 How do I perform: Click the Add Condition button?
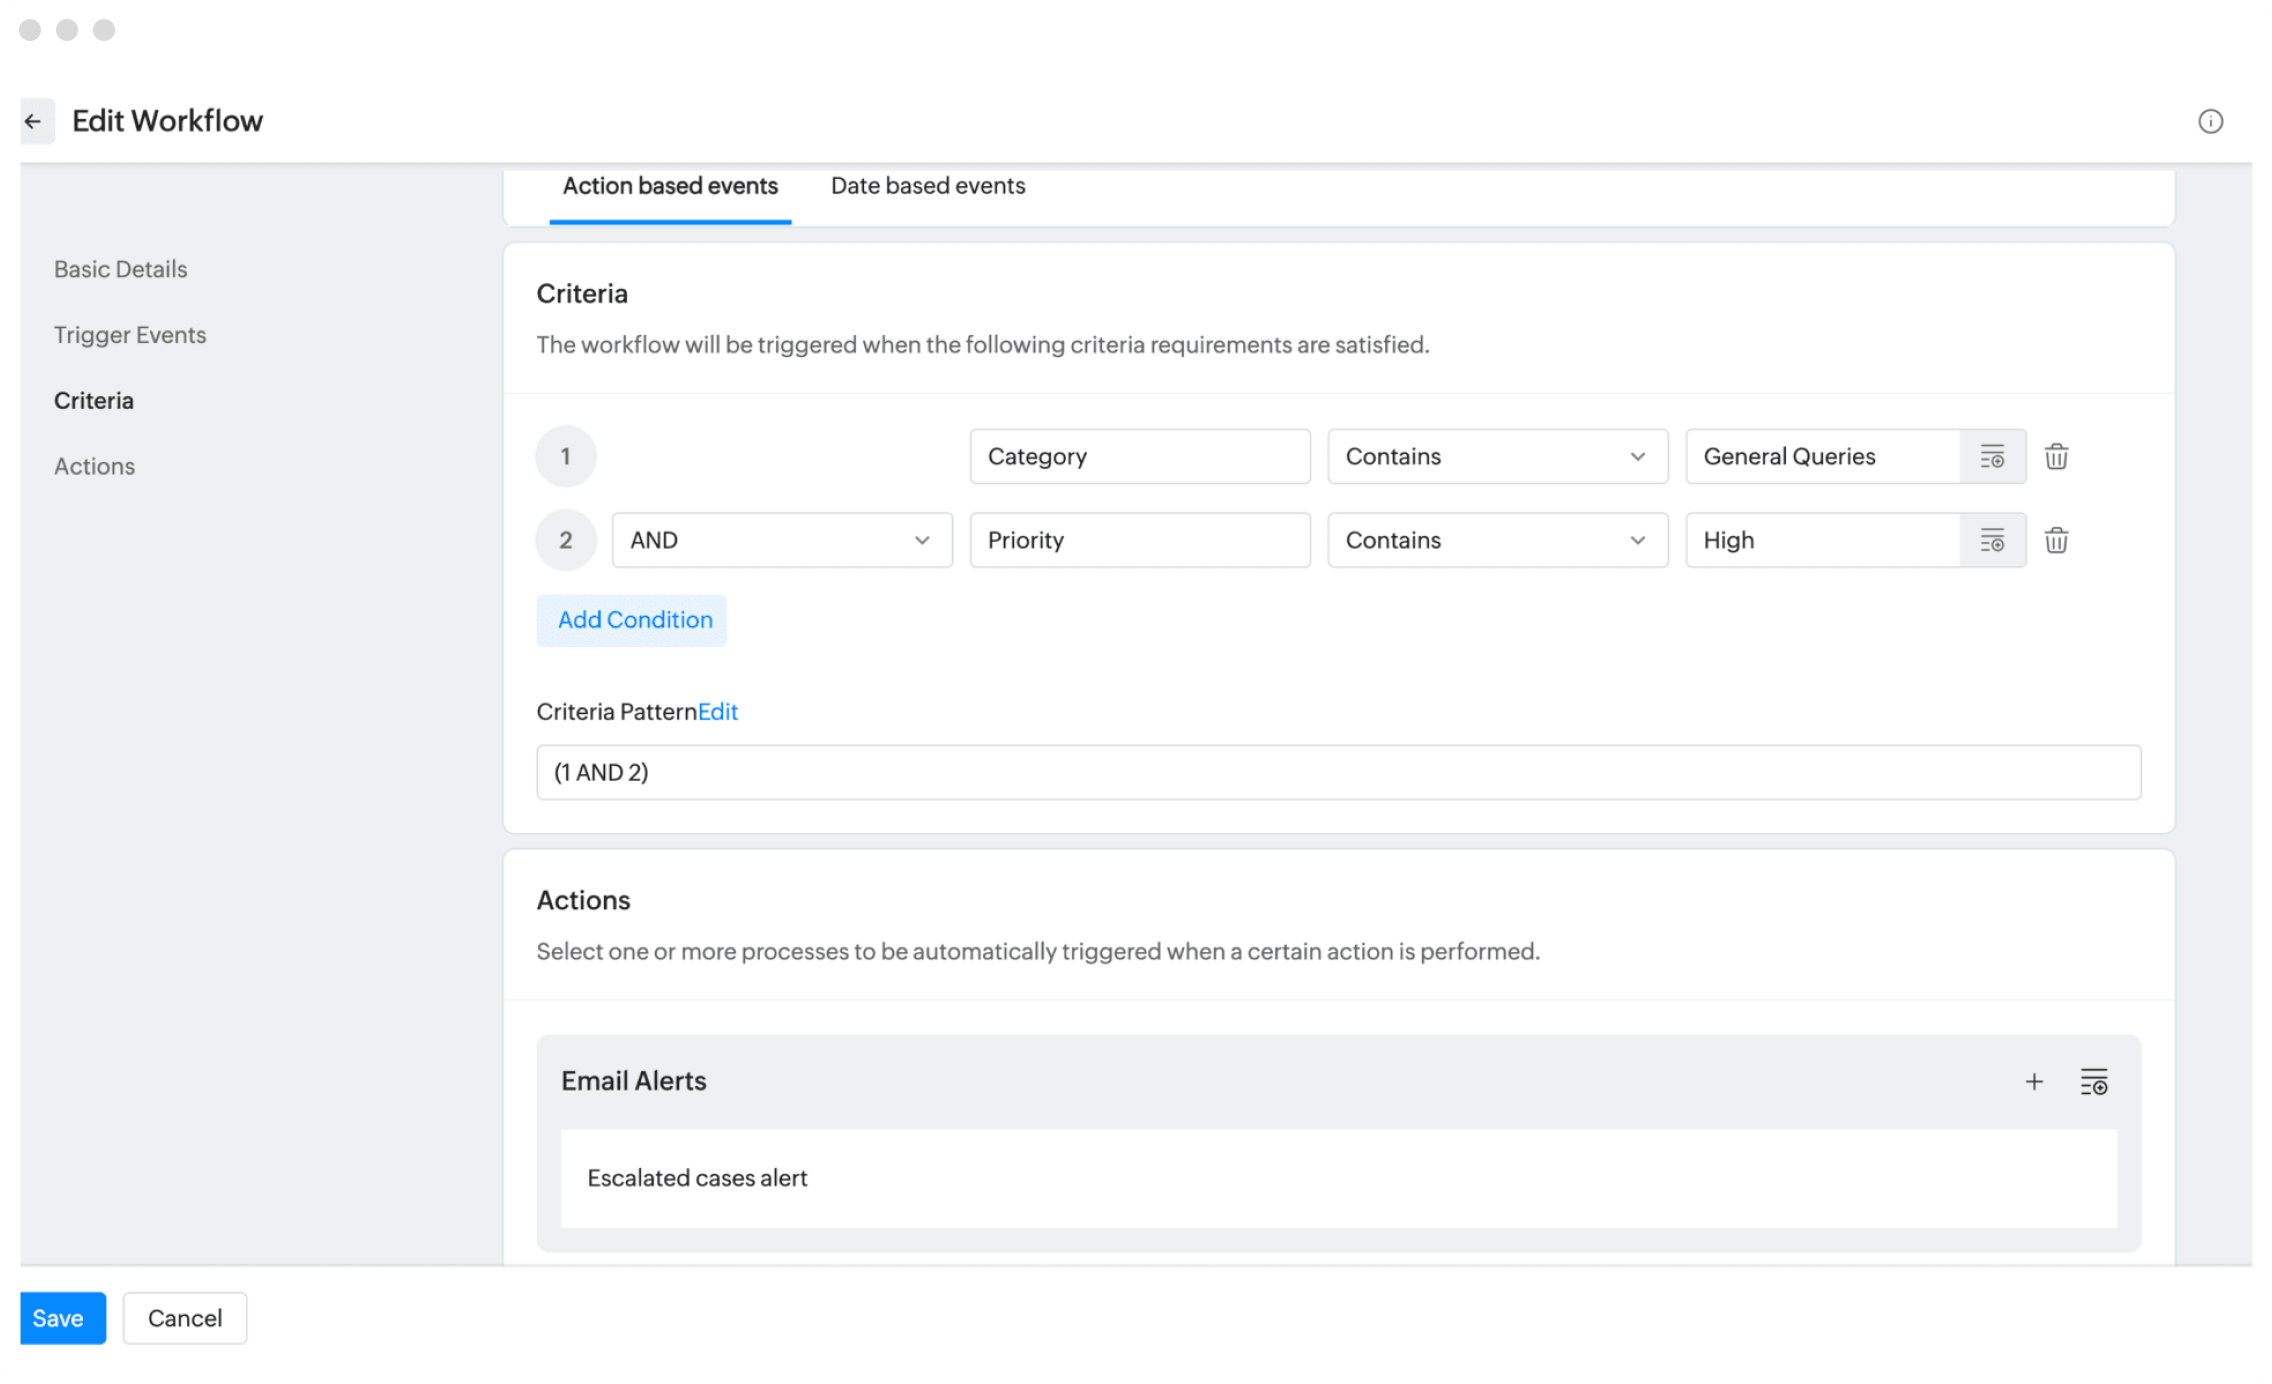pos(632,620)
